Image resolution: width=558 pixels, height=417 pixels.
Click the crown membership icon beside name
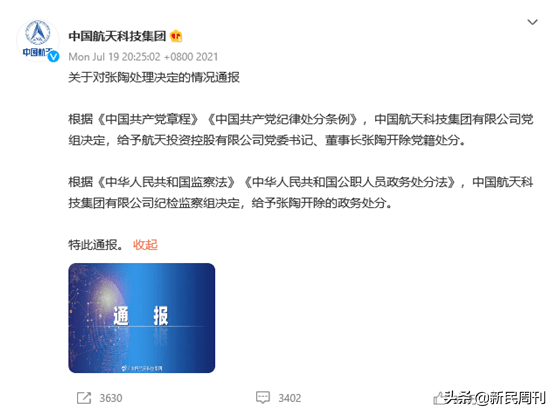coord(176,36)
